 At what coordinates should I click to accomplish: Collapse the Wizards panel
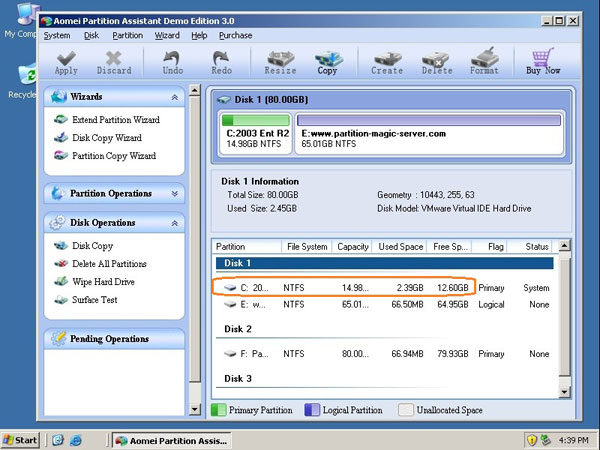(176, 97)
